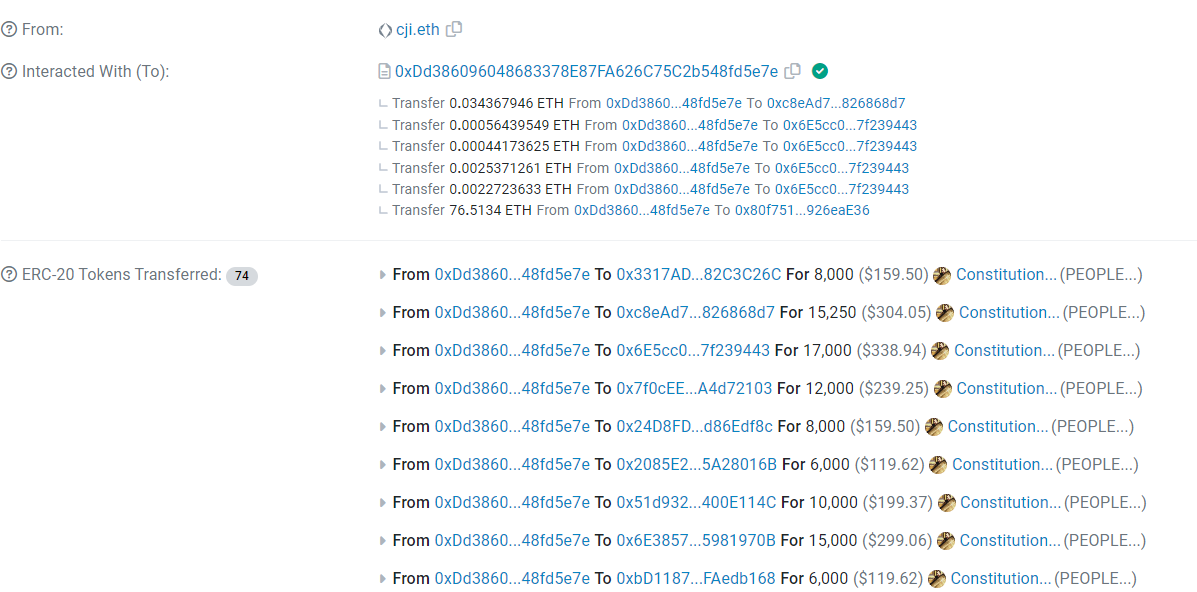The height and width of the screenshot is (592, 1197).
Task: Open contract address 0xDd386096048683378E87FA626C75C2b548fd5e7e
Action: pyautogui.click(x=586, y=71)
